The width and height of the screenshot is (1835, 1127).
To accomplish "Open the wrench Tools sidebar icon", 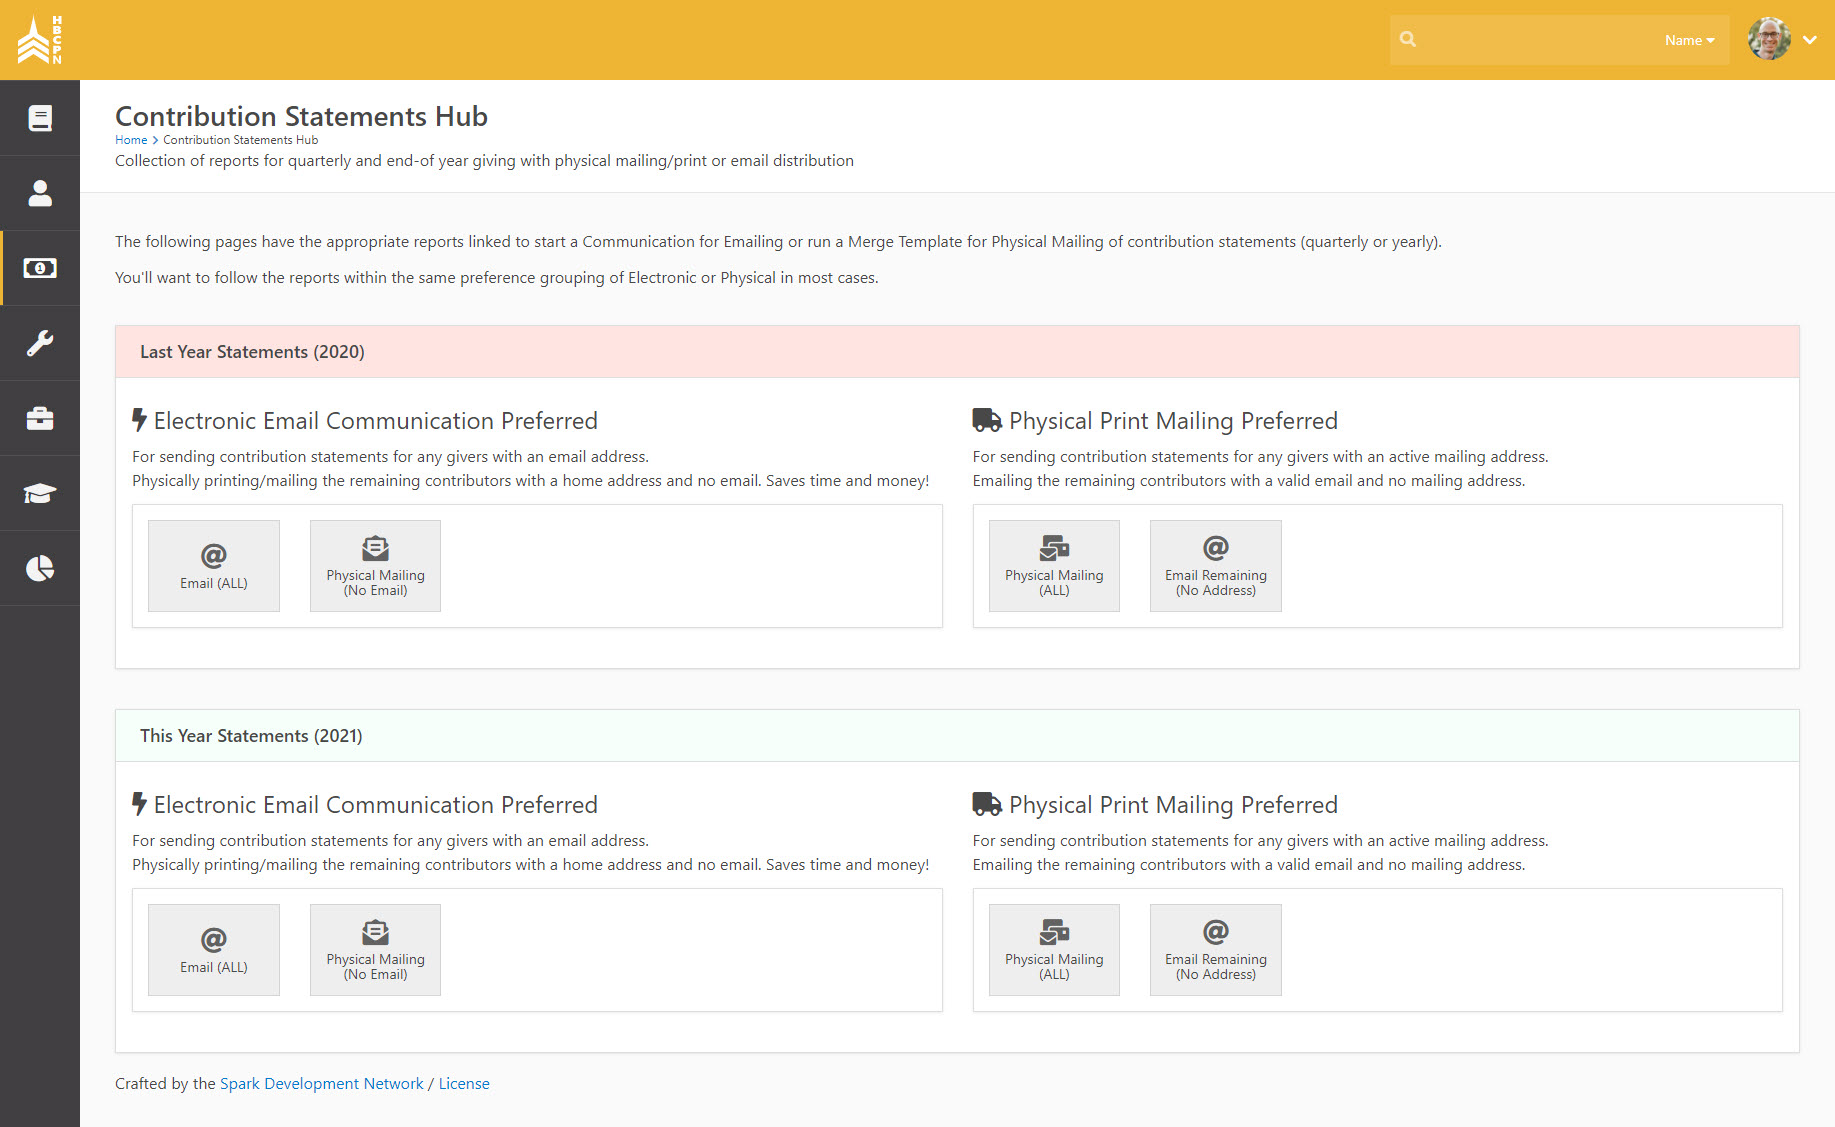I will 40,343.
